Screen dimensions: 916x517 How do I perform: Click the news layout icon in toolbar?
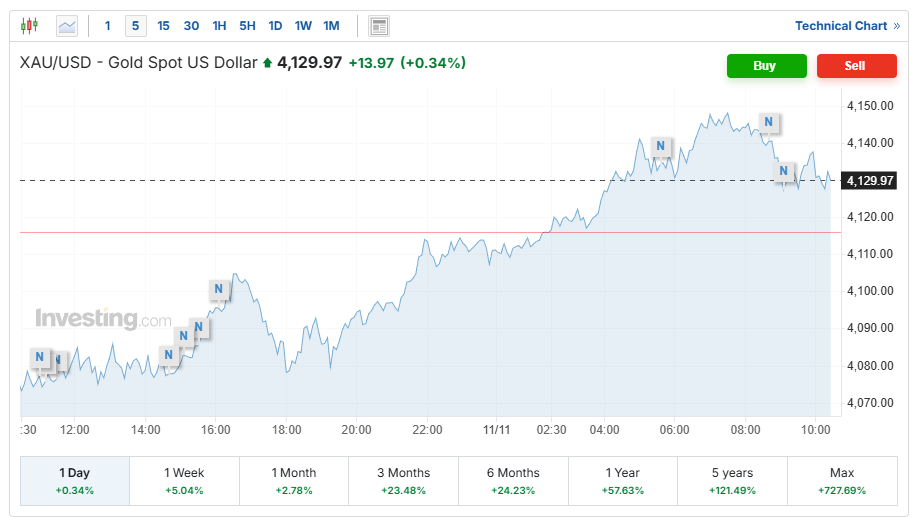(x=378, y=26)
